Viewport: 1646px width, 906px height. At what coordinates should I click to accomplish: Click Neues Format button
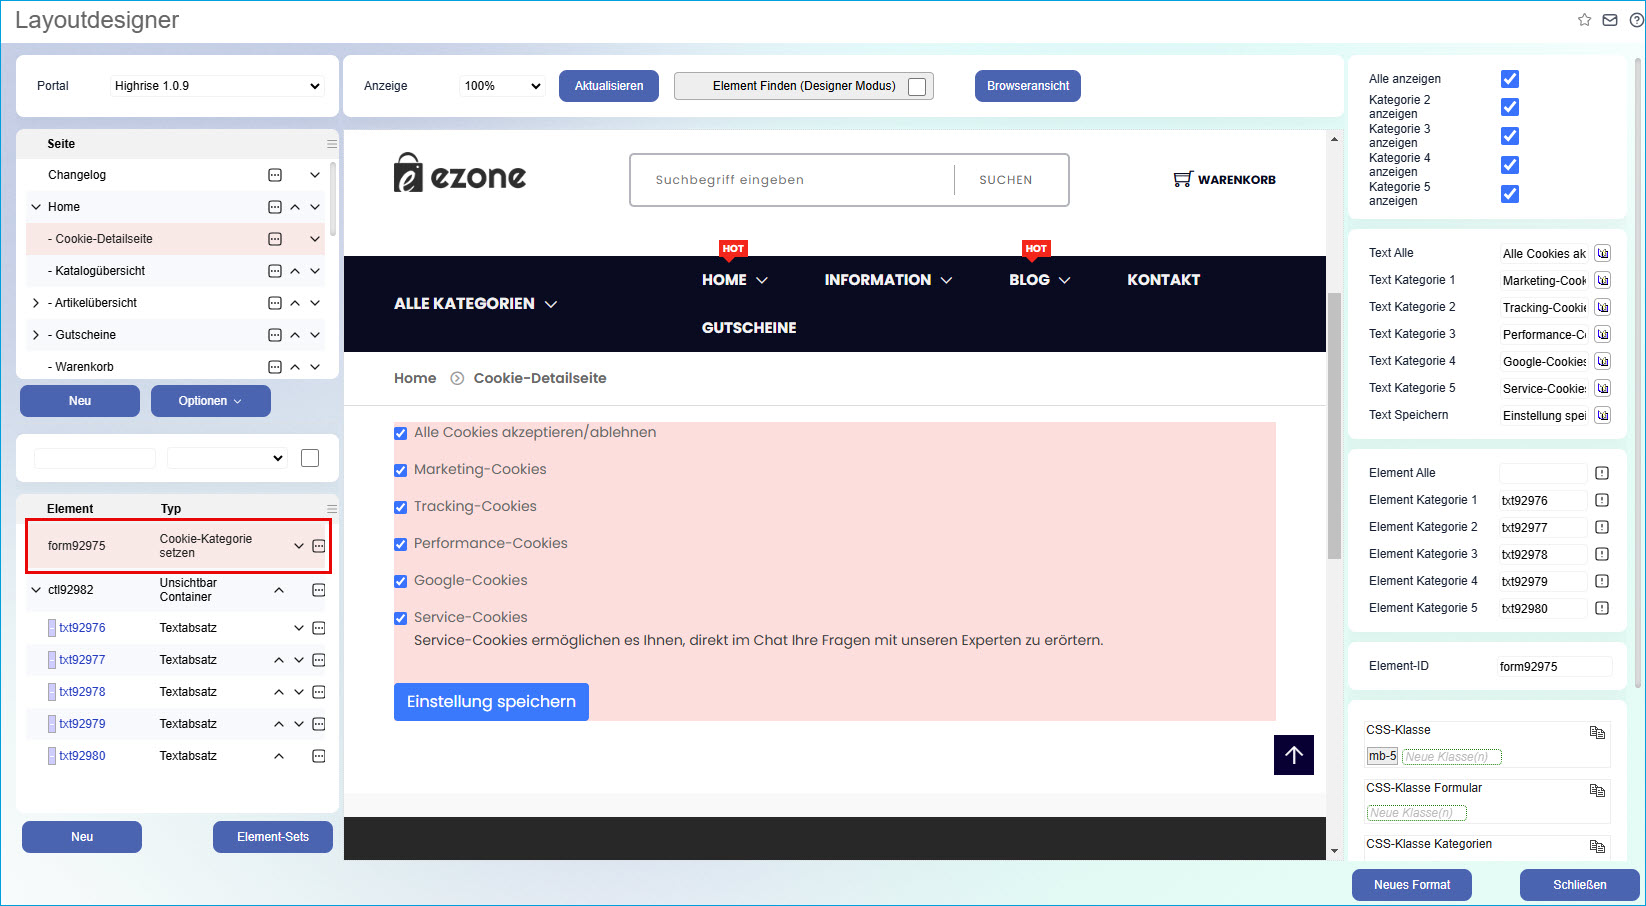1412,885
